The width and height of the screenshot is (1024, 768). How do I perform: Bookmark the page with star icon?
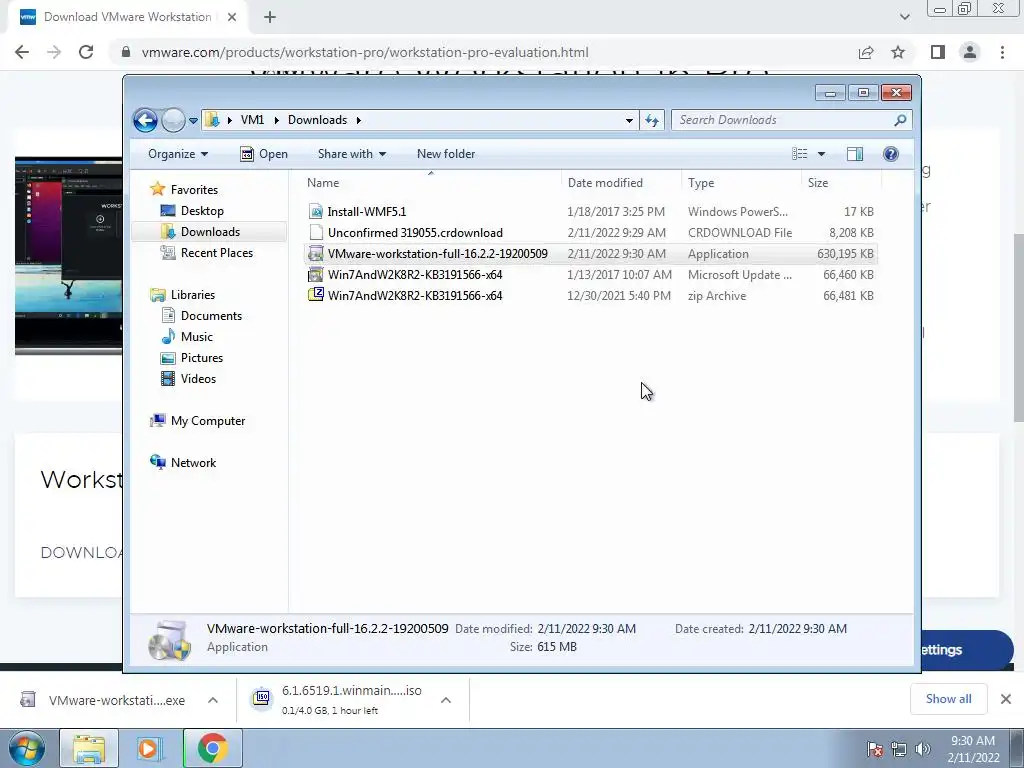coord(898,52)
